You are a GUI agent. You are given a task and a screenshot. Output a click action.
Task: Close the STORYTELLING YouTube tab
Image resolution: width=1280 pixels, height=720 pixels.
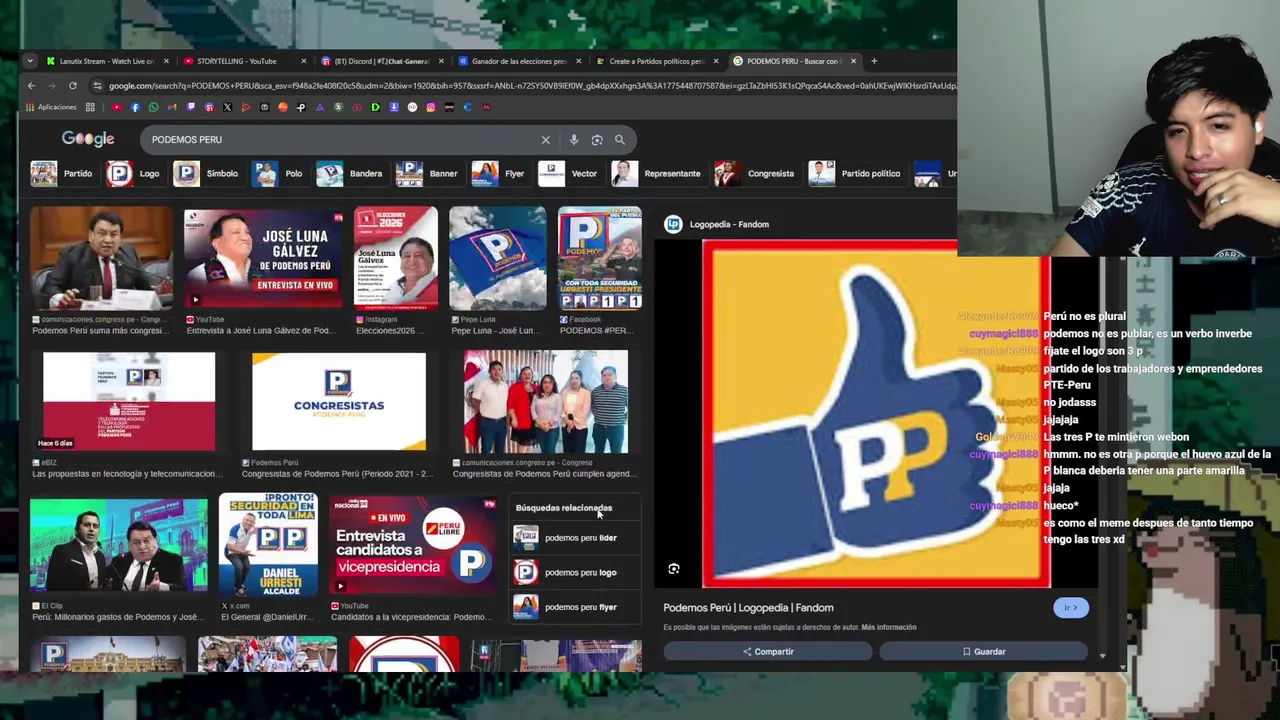point(303,61)
